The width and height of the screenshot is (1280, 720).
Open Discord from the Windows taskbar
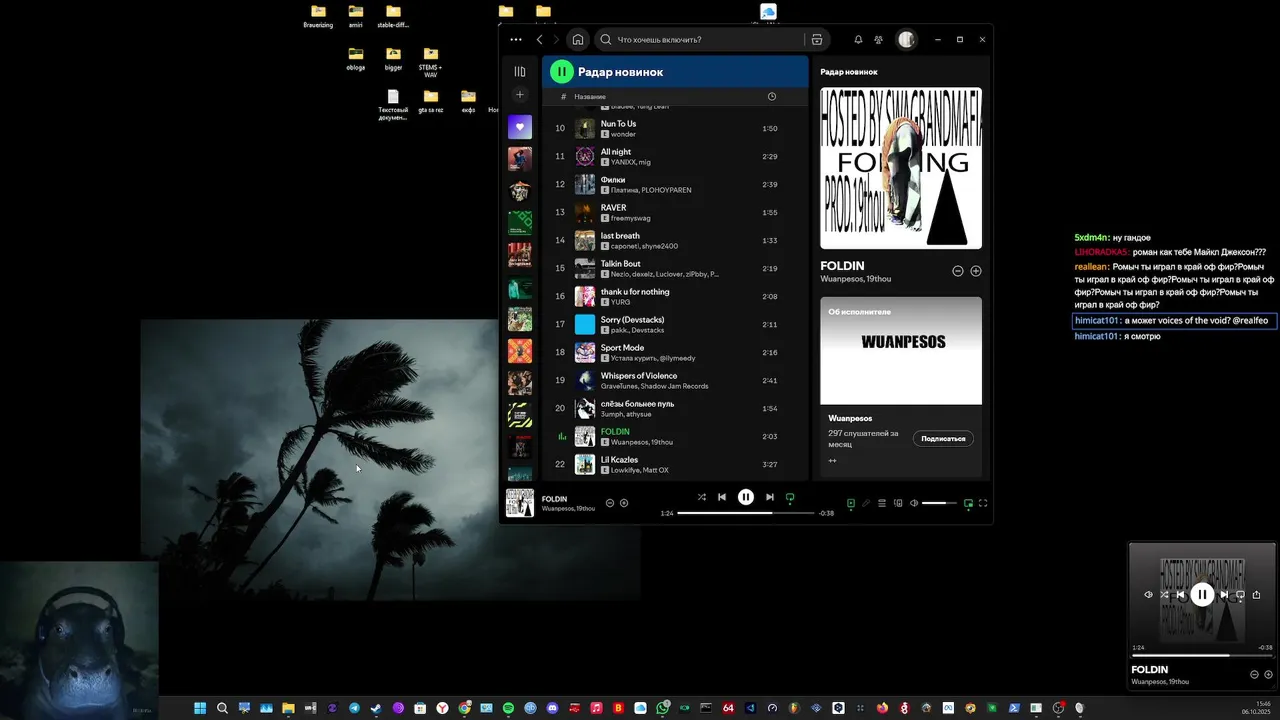(x=552, y=708)
